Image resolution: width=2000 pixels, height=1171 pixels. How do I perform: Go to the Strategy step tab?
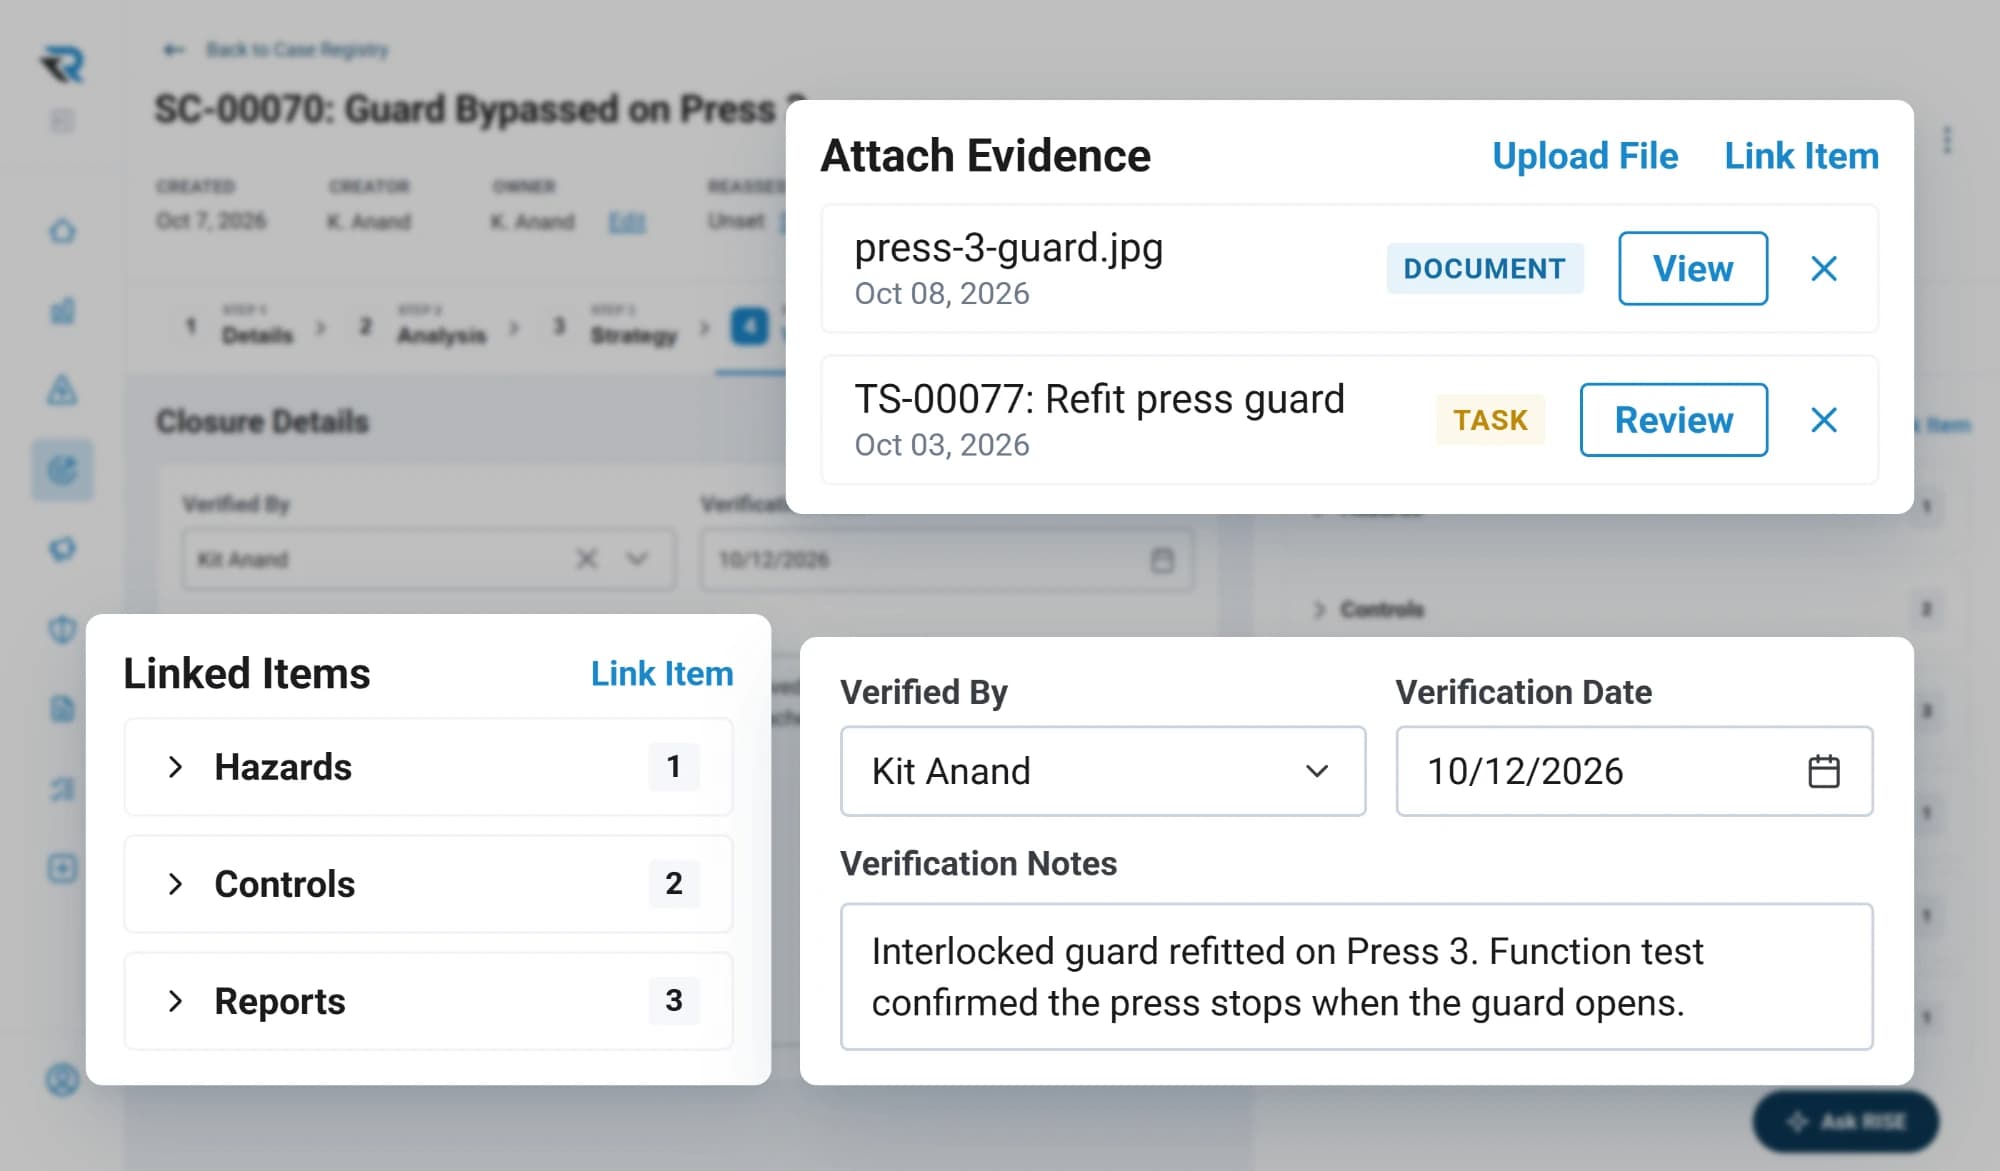point(616,326)
